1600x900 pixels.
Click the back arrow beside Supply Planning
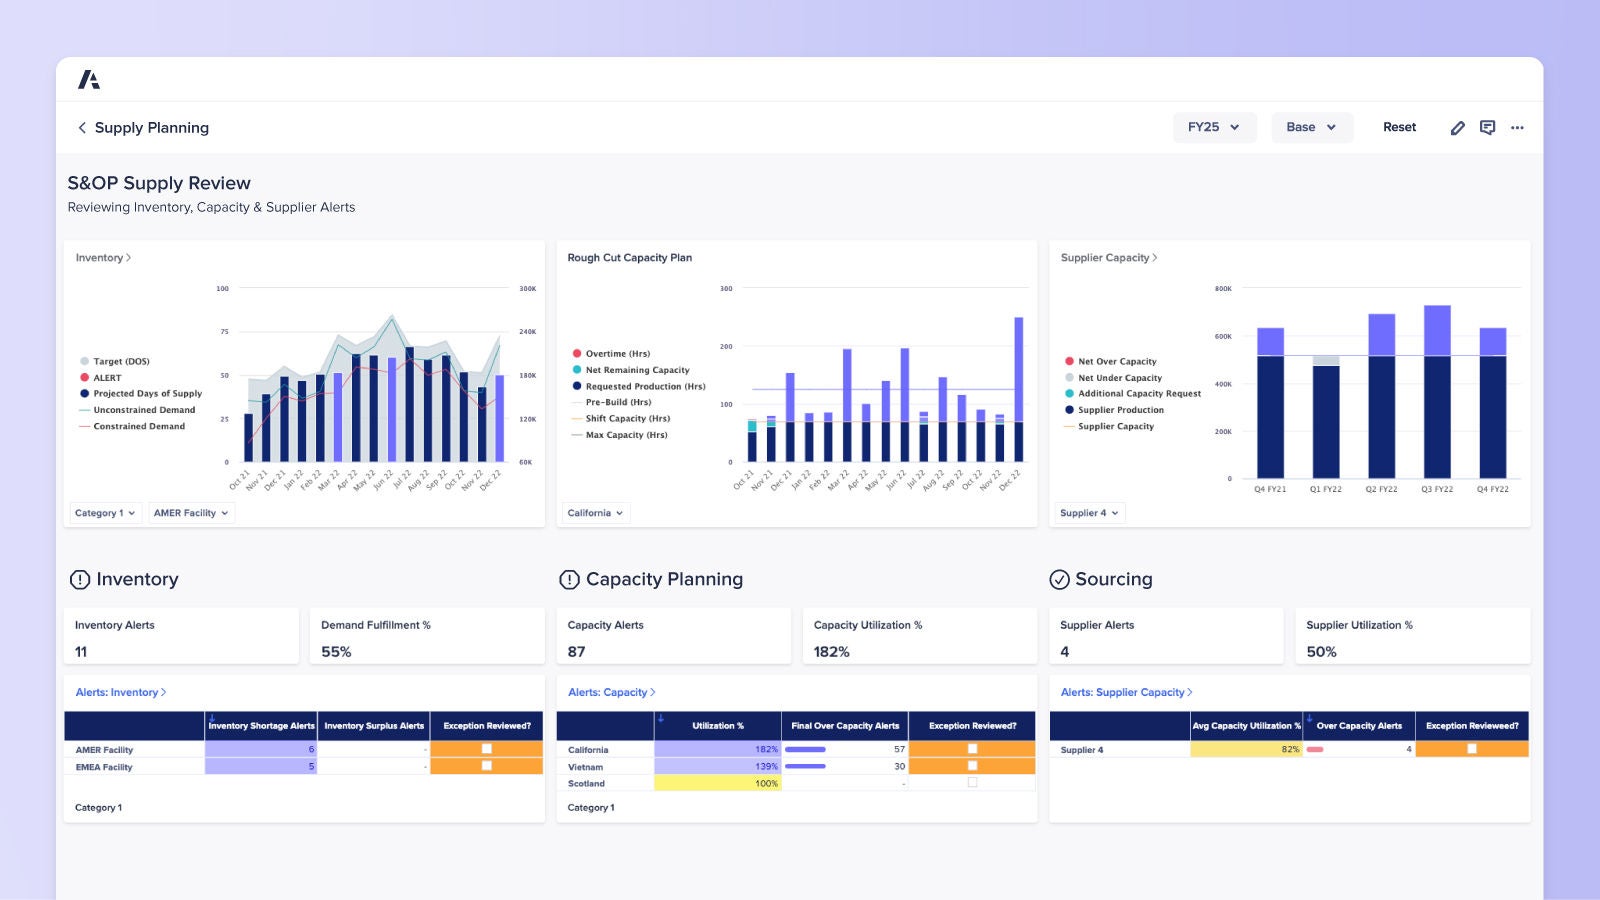coord(81,128)
